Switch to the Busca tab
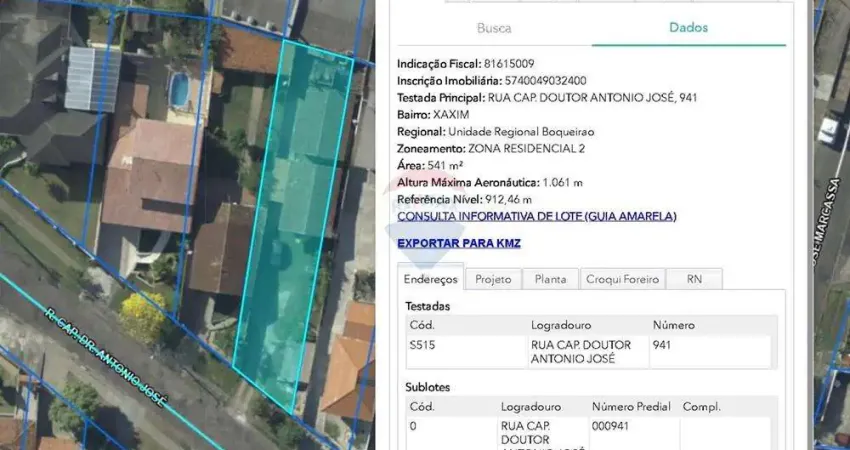850x450 pixels. (494, 28)
